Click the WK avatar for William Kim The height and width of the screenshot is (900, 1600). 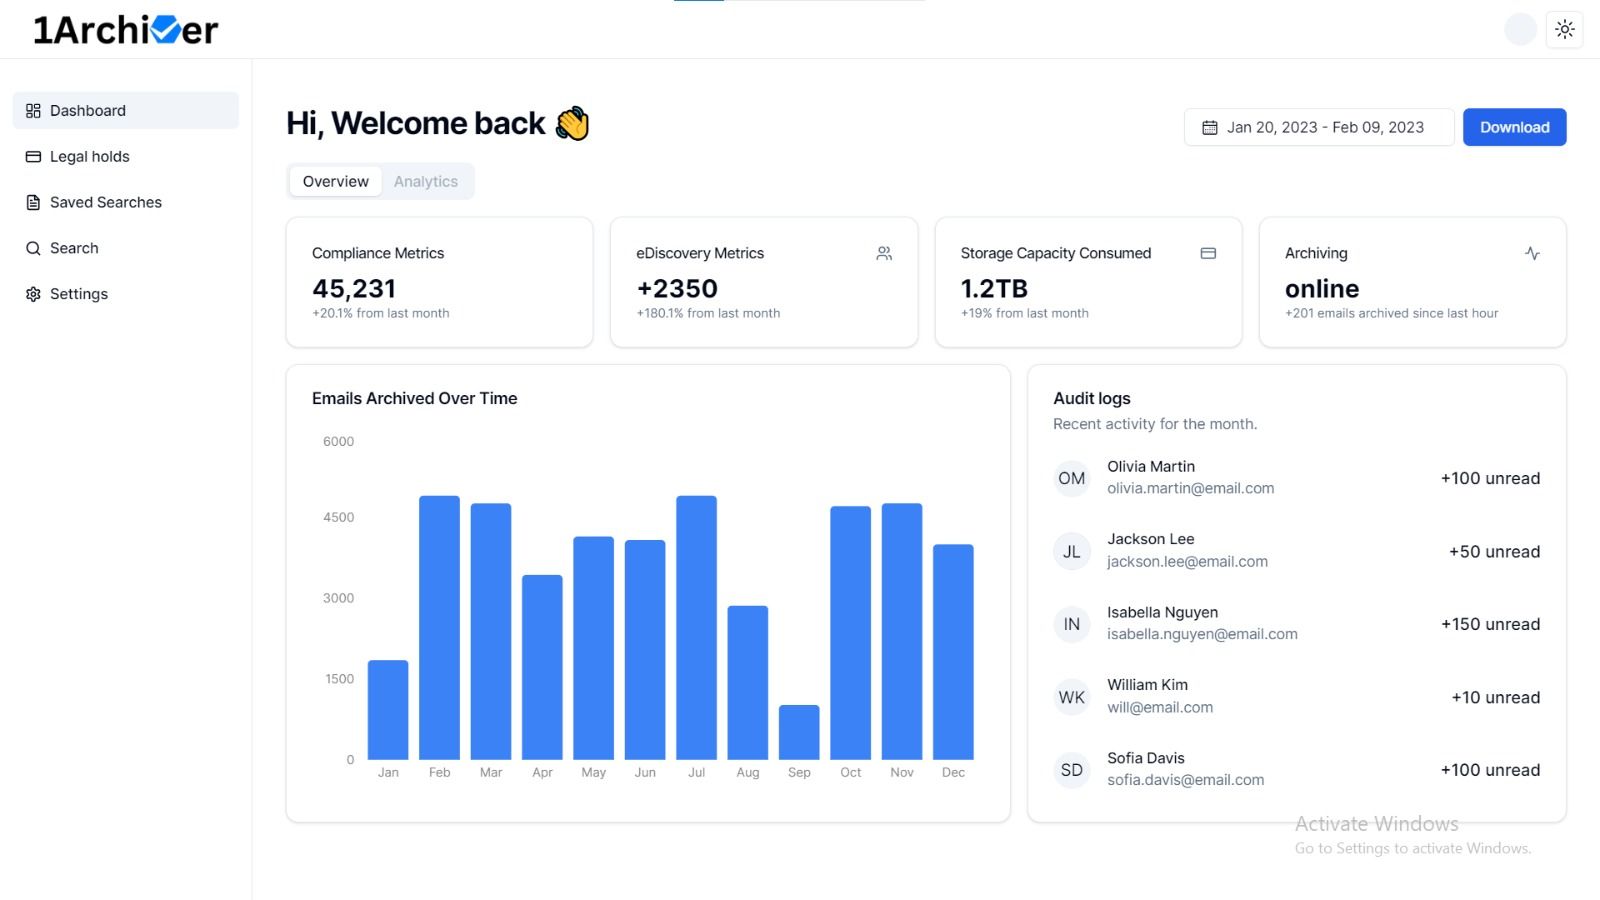tap(1072, 697)
